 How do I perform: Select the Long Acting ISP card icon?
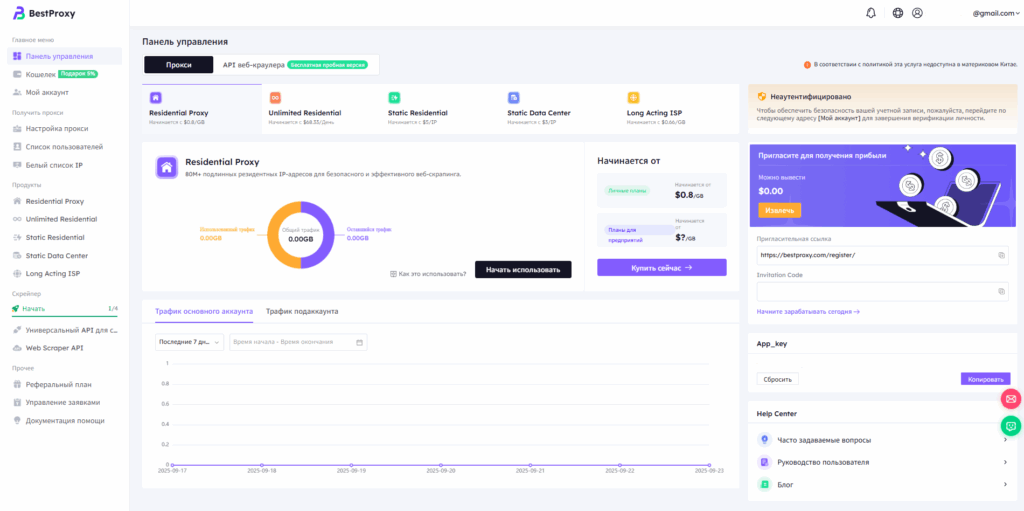click(x=633, y=98)
